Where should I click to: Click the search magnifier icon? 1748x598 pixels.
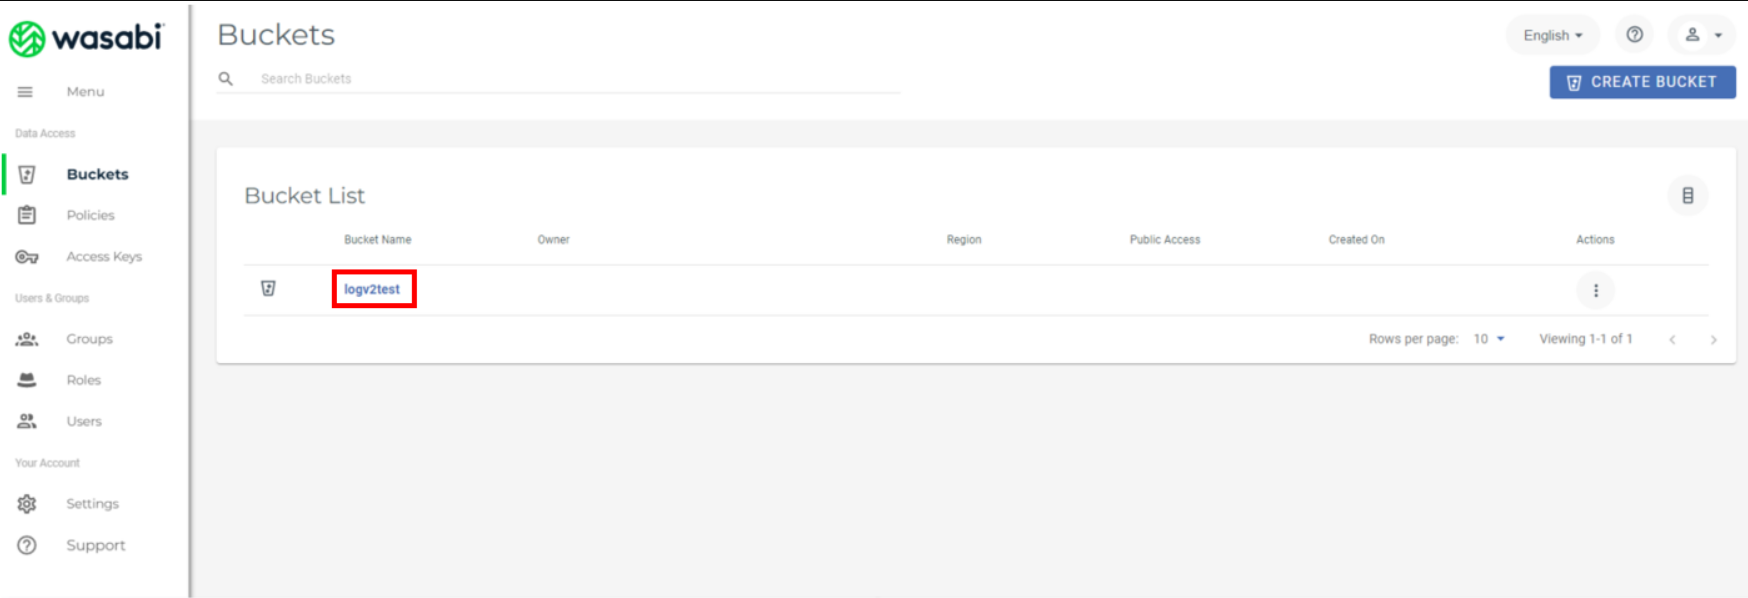point(226,79)
